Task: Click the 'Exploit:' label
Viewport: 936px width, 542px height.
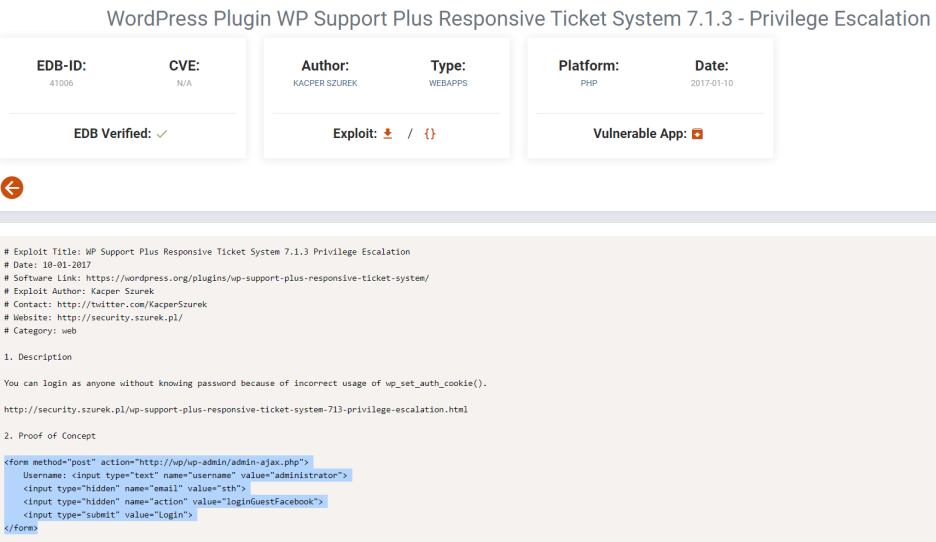Action: point(355,134)
